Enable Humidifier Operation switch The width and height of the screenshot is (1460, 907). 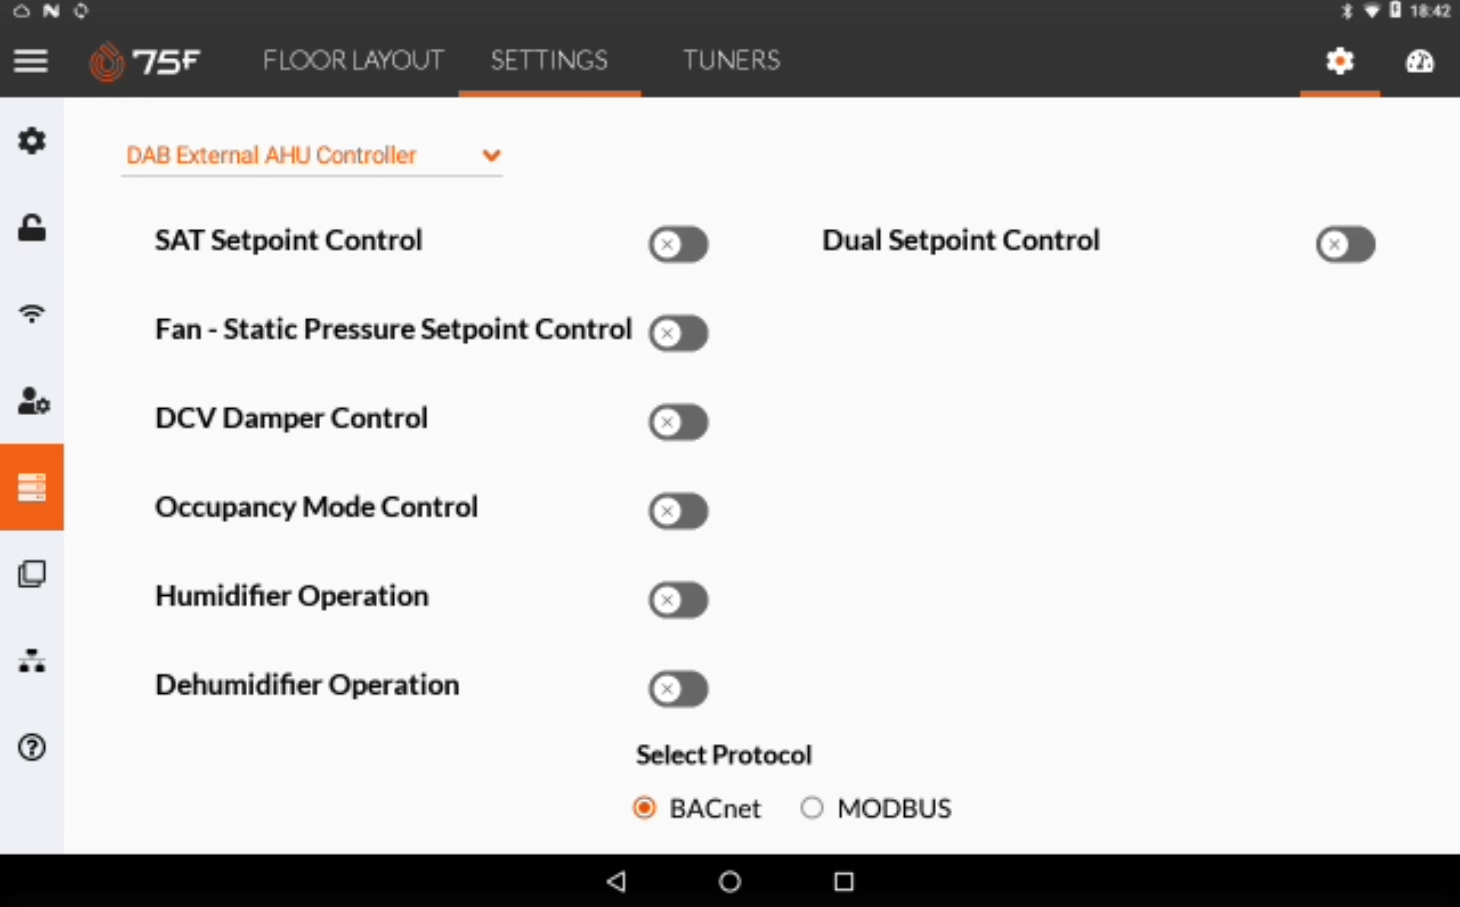pos(678,600)
